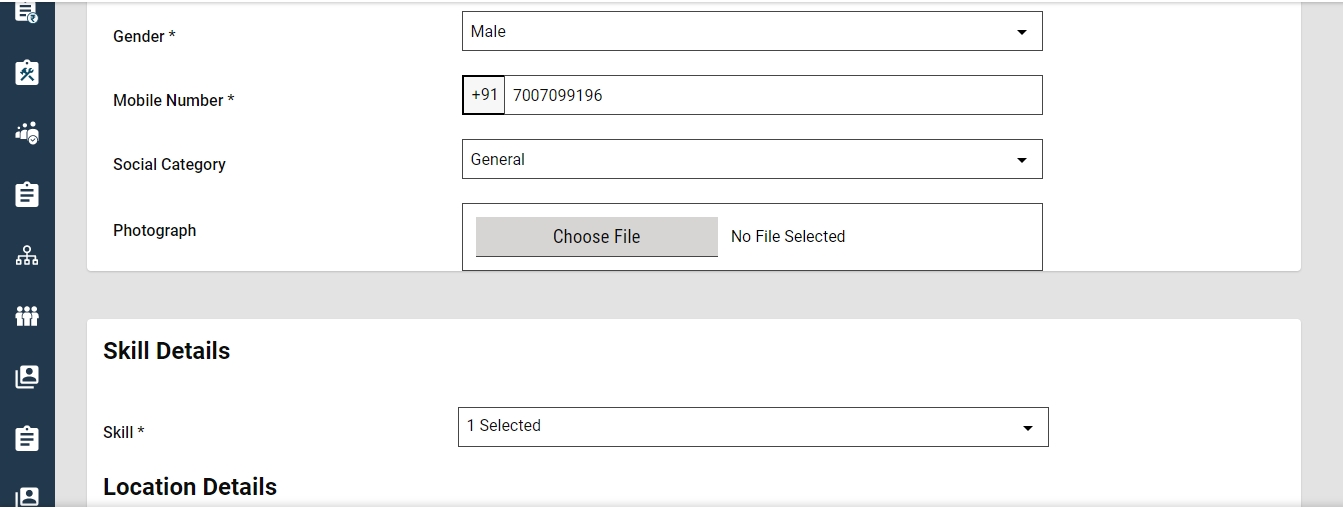Select the three-person group sidebar icon
Screen dimensions: 1343x510
[27, 316]
